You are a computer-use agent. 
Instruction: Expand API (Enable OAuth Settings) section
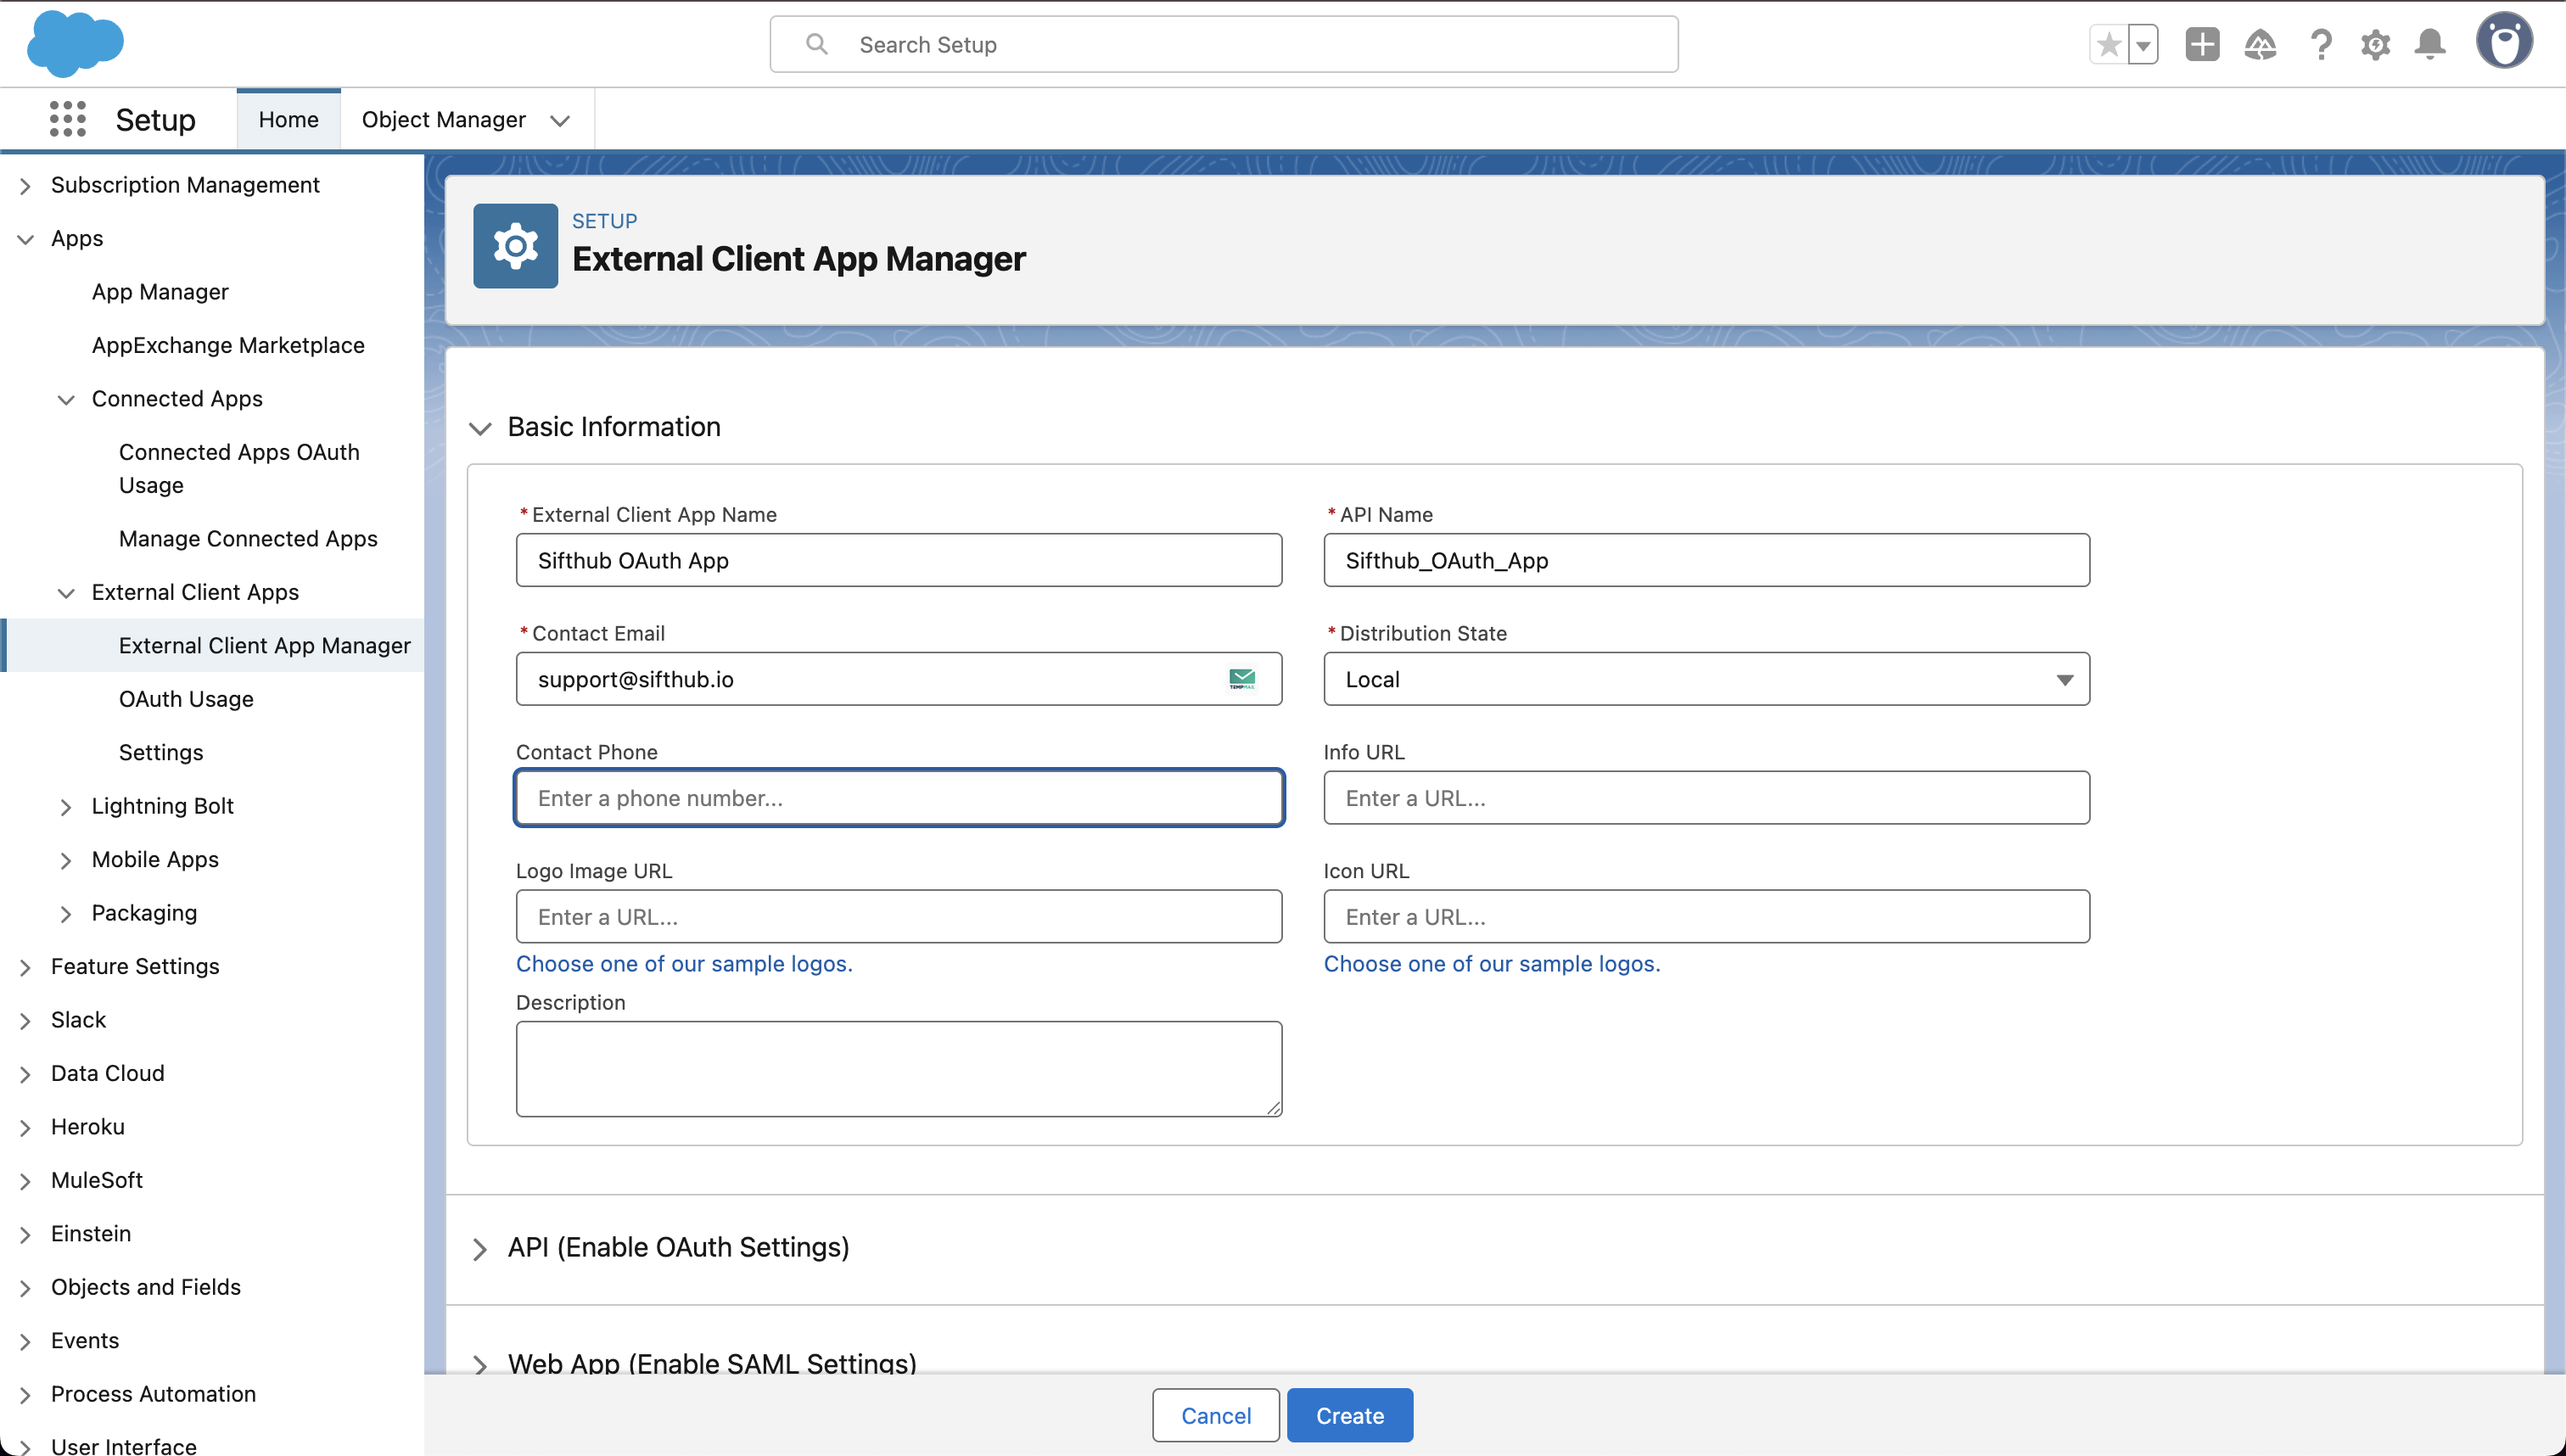click(678, 1247)
